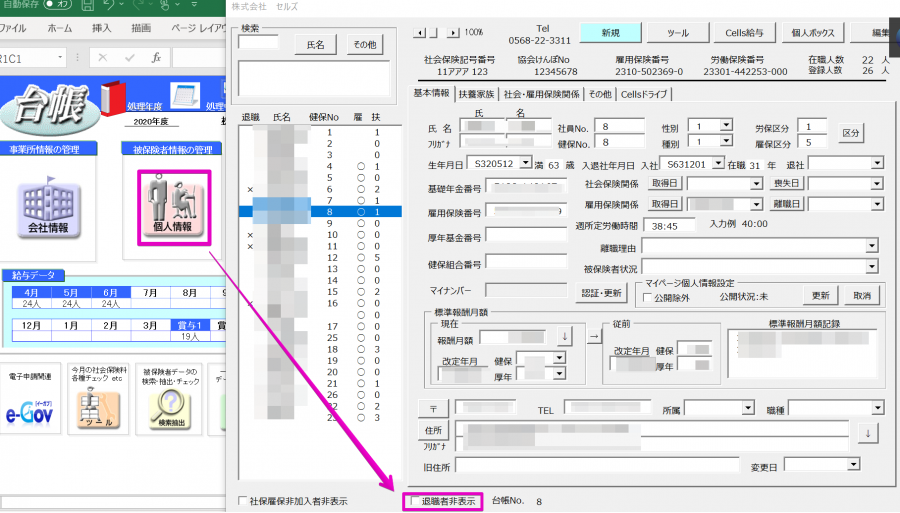Switch to the その他 tab
The width and height of the screenshot is (900, 513).
(x=600, y=94)
